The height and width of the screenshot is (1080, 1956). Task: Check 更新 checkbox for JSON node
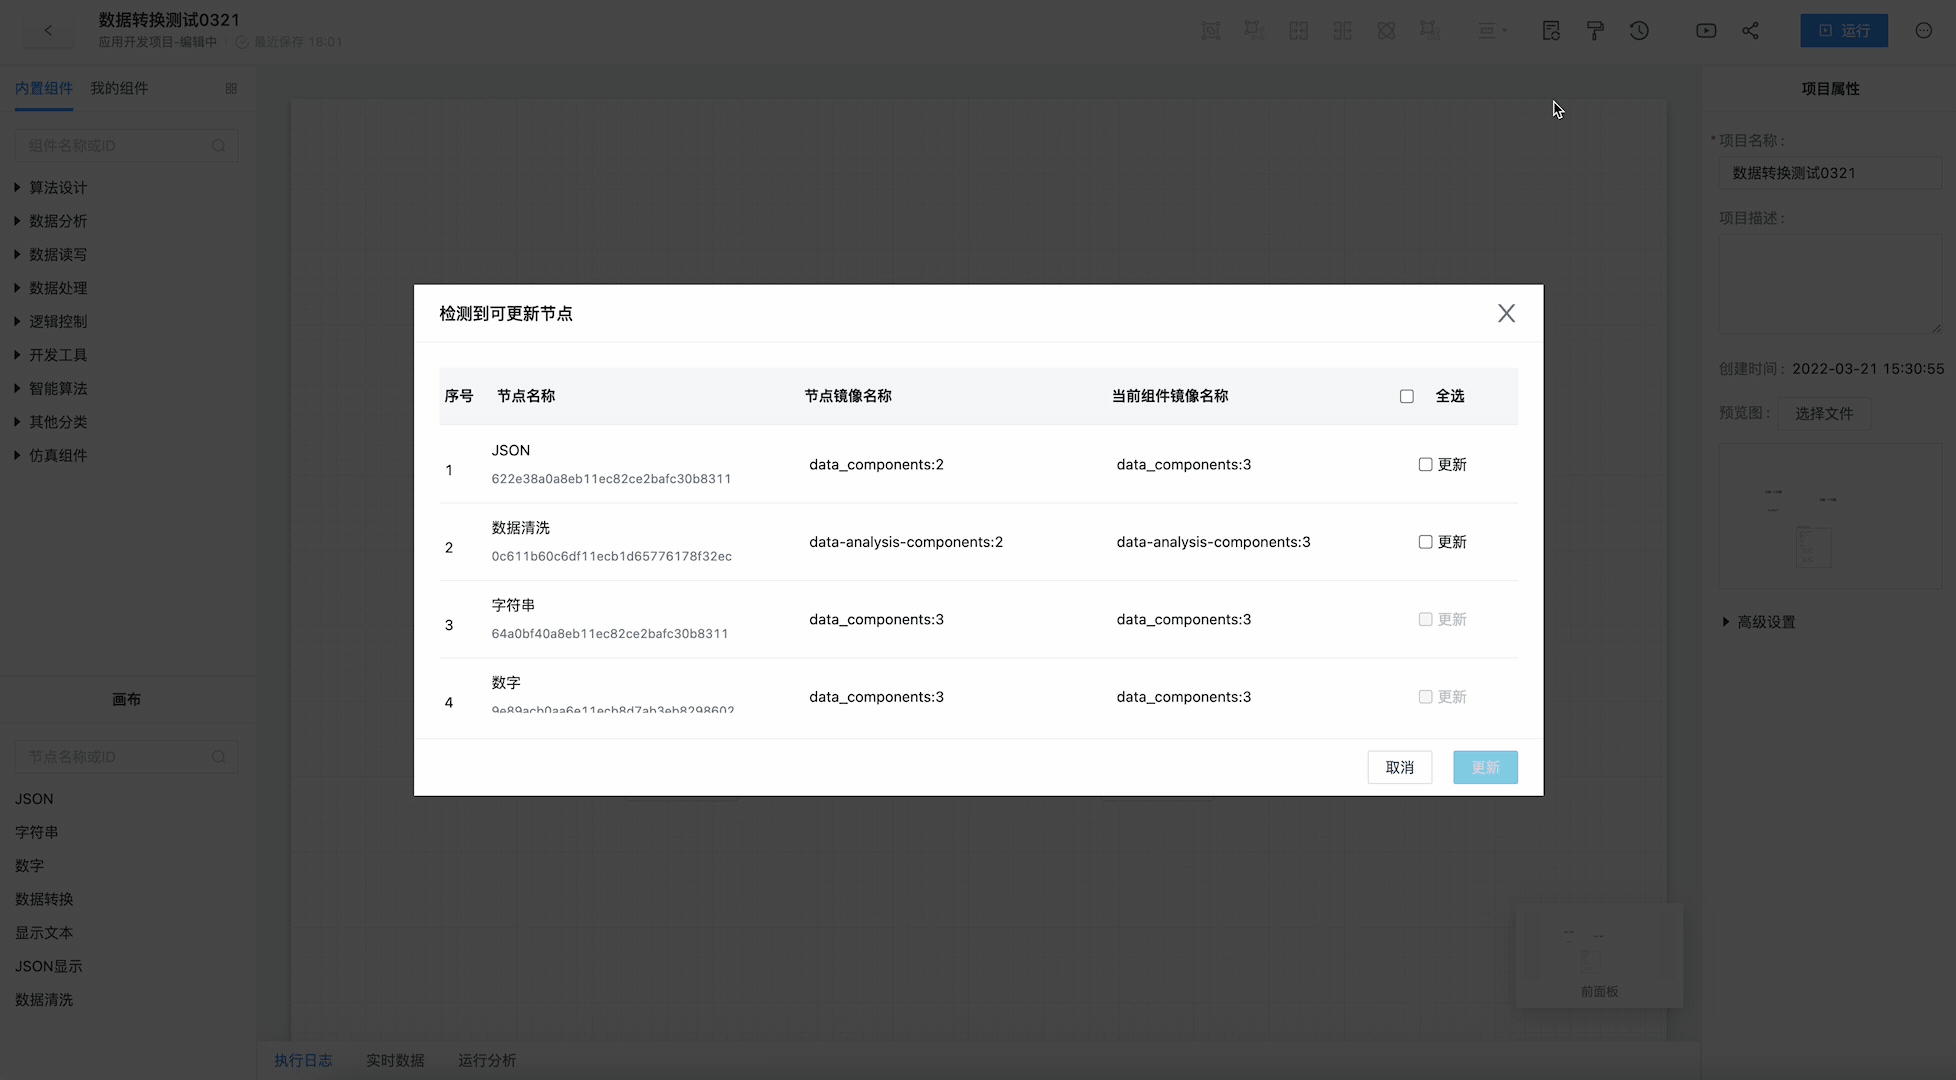coord(1425,464)
